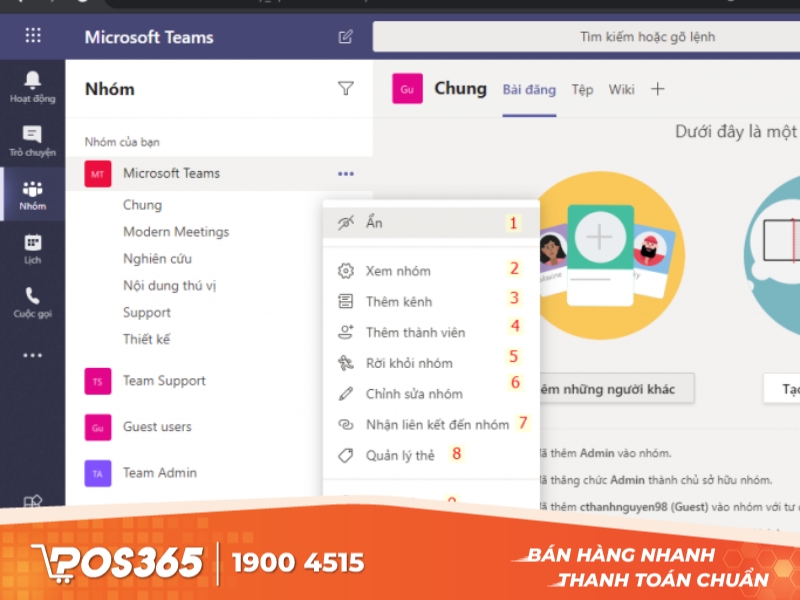
Task: Switch to the Tệp tab
Action: (582, 89)
